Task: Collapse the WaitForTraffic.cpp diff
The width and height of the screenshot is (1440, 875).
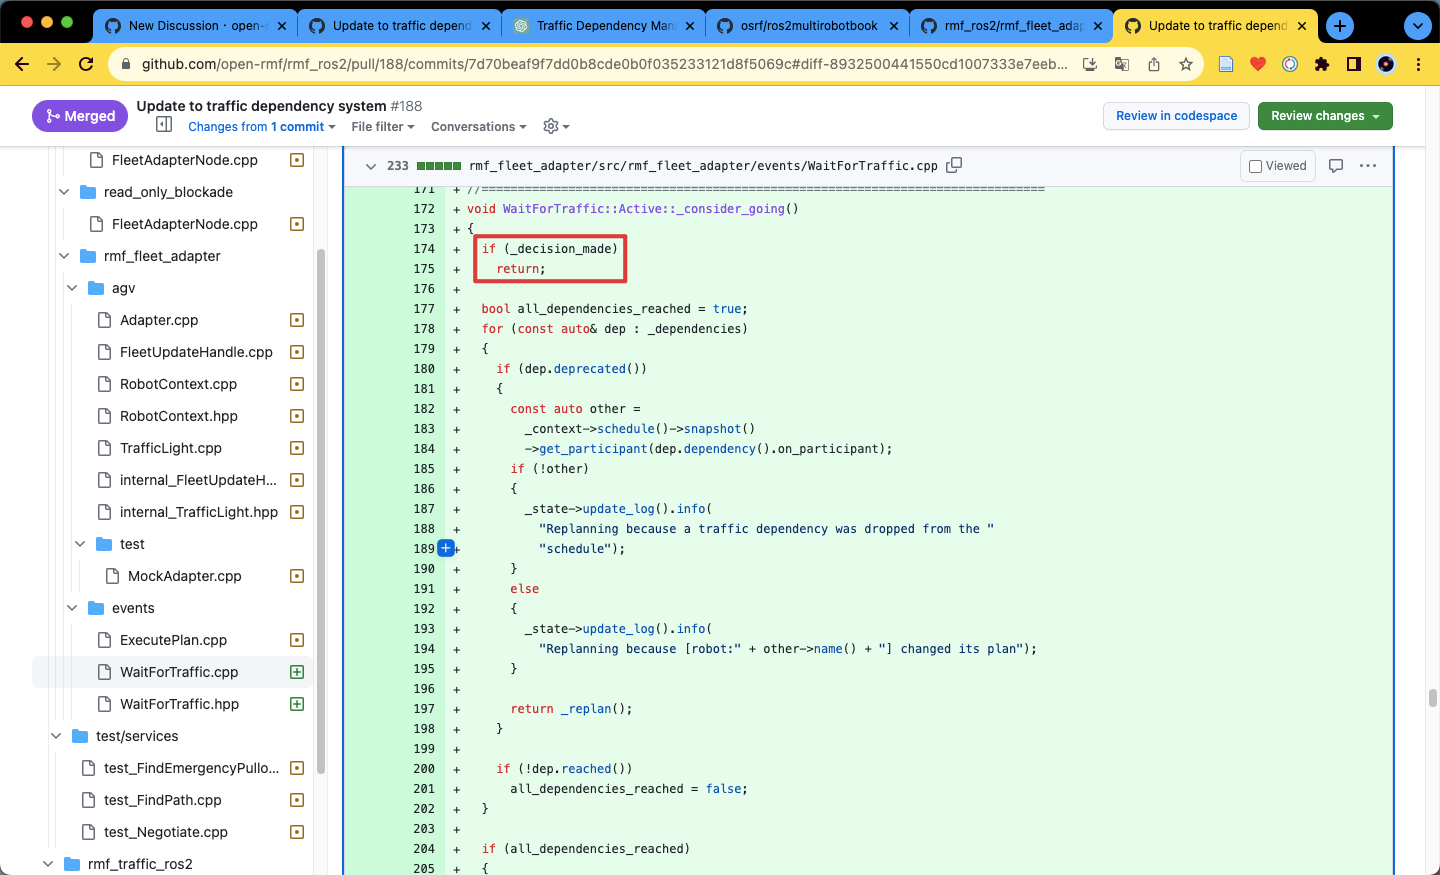Action: [x=371, y=166]
